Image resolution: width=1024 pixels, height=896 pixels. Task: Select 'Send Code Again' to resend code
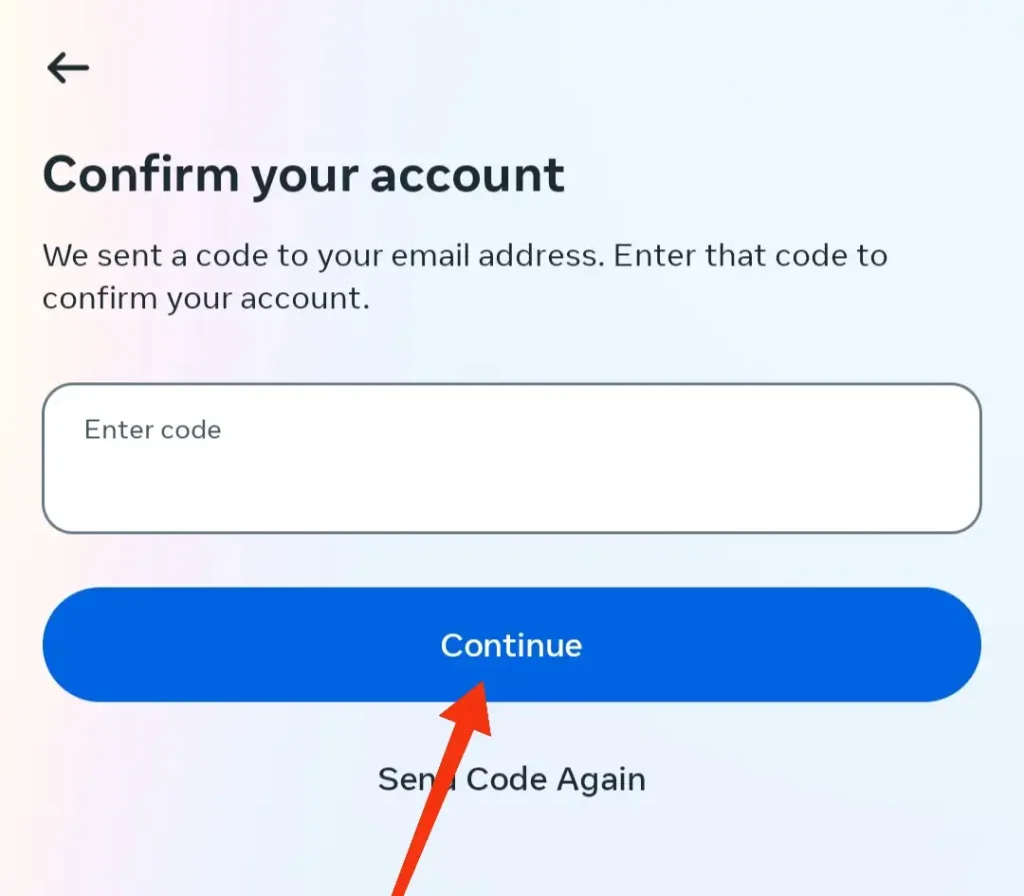pos(511,779)
